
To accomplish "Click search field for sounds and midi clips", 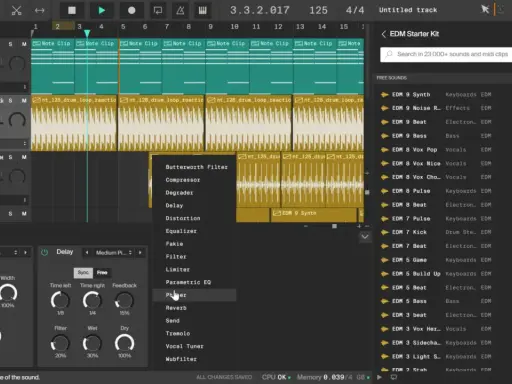I will coord(446,54).
